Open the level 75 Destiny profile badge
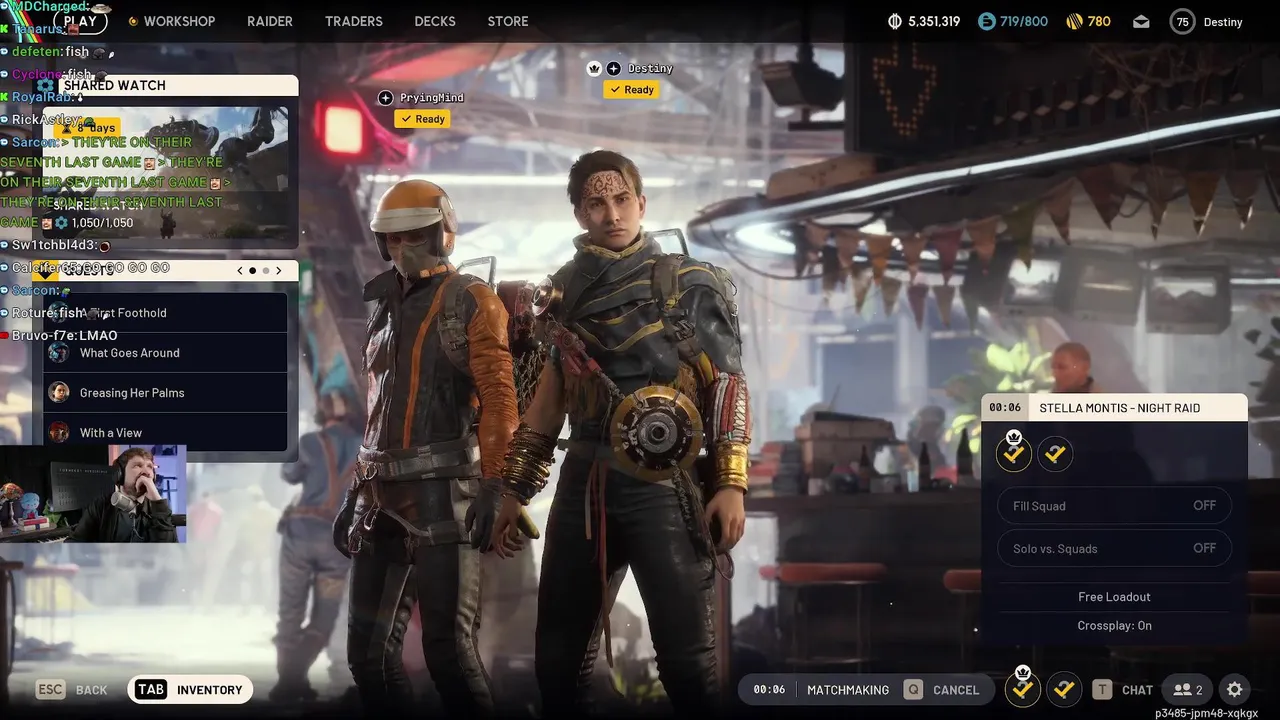The width and height of the screenshot is (1280, 720). point(1207,21)
